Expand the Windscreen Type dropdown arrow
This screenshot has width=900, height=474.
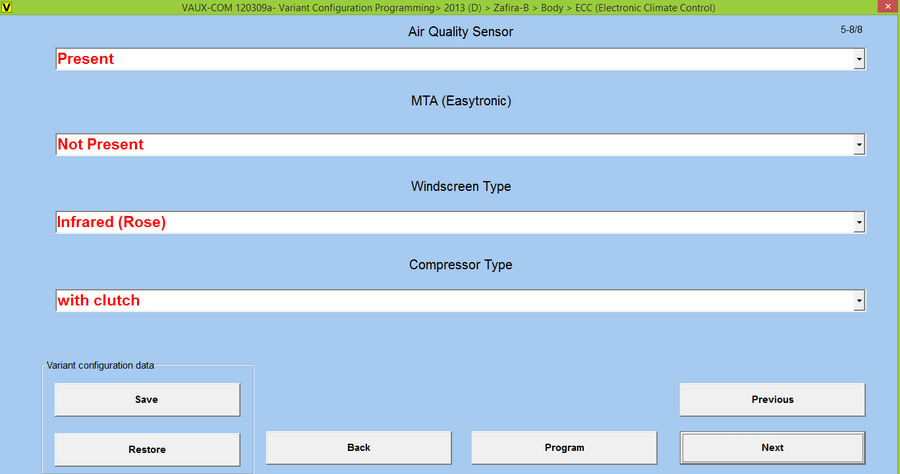[x=859, y=224]
